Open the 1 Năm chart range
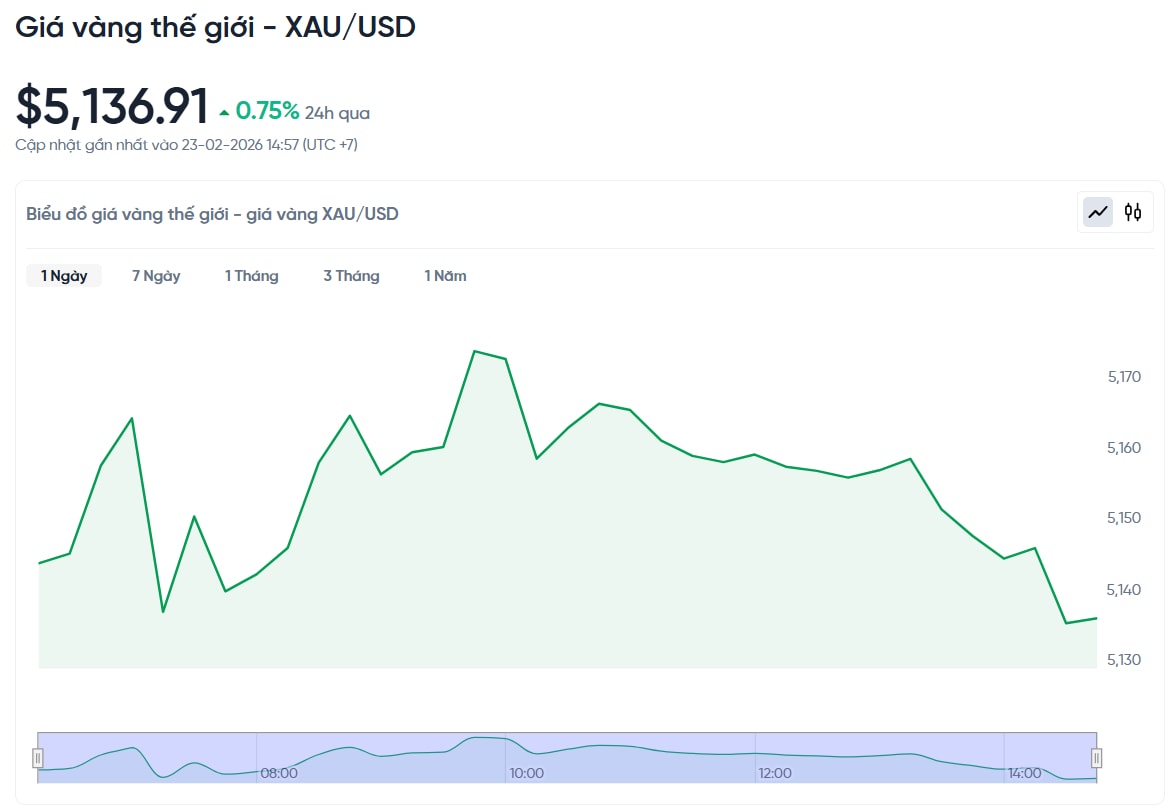This screenshot has height=812, width=1170. pos(445,276)
